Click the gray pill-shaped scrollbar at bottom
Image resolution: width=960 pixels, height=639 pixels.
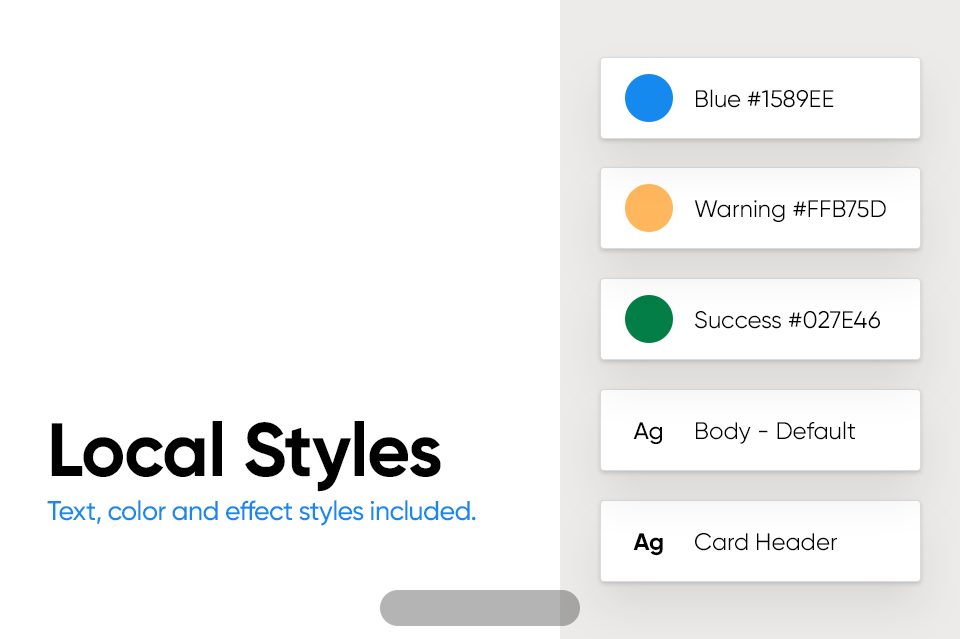point(479,608)
